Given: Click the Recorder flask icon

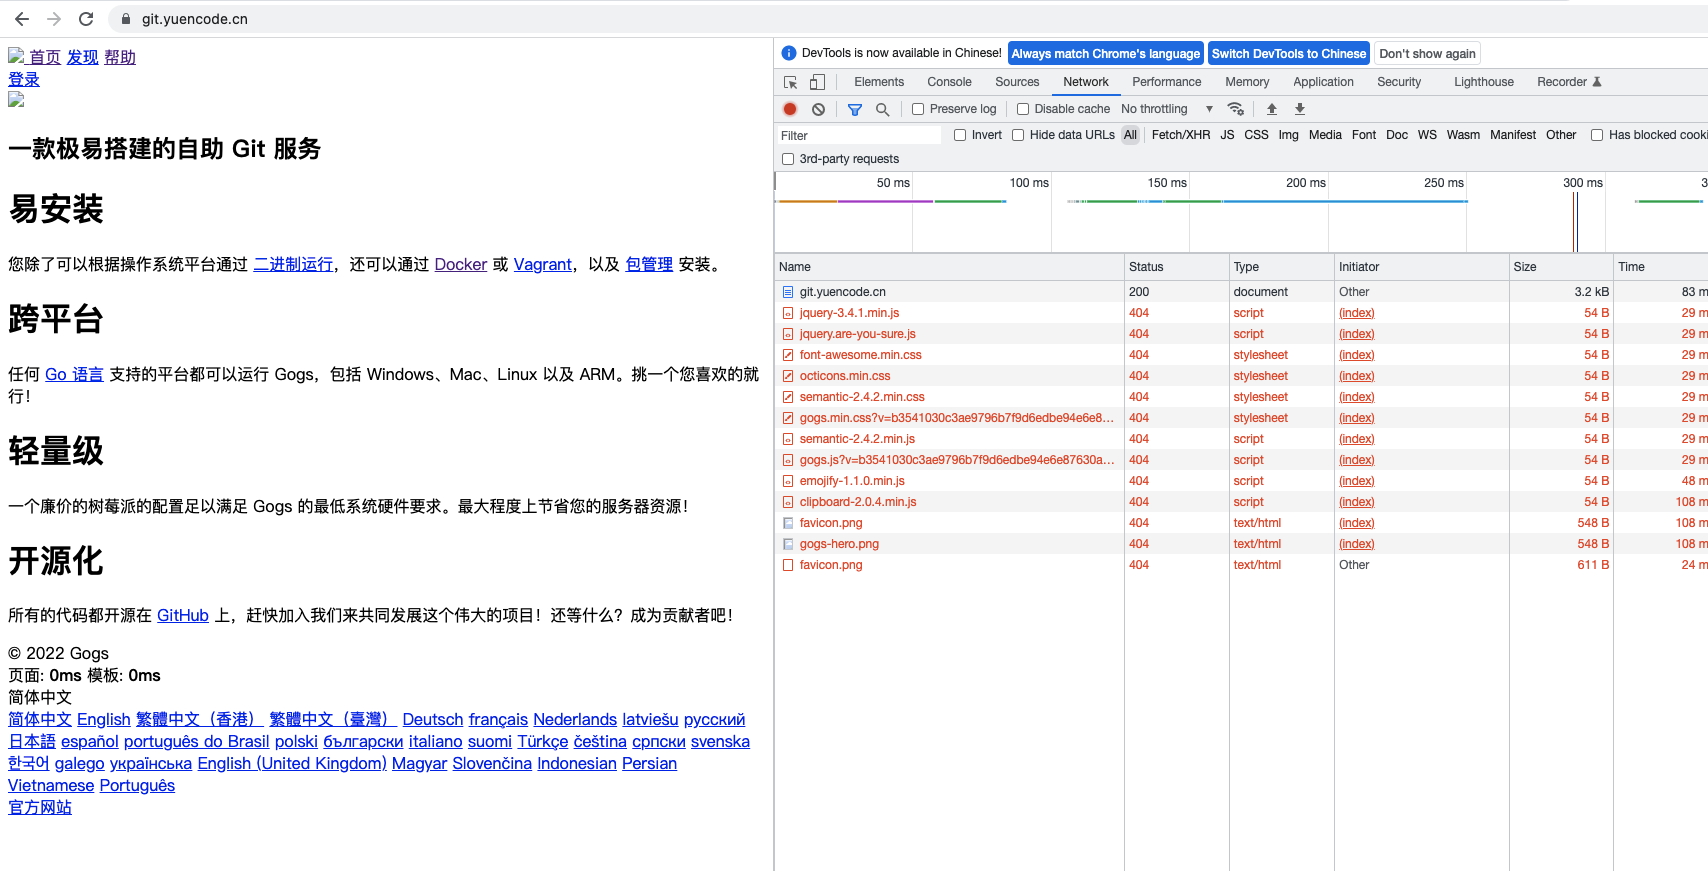Looking at the screenshot, I should (x=1597, y=82).
